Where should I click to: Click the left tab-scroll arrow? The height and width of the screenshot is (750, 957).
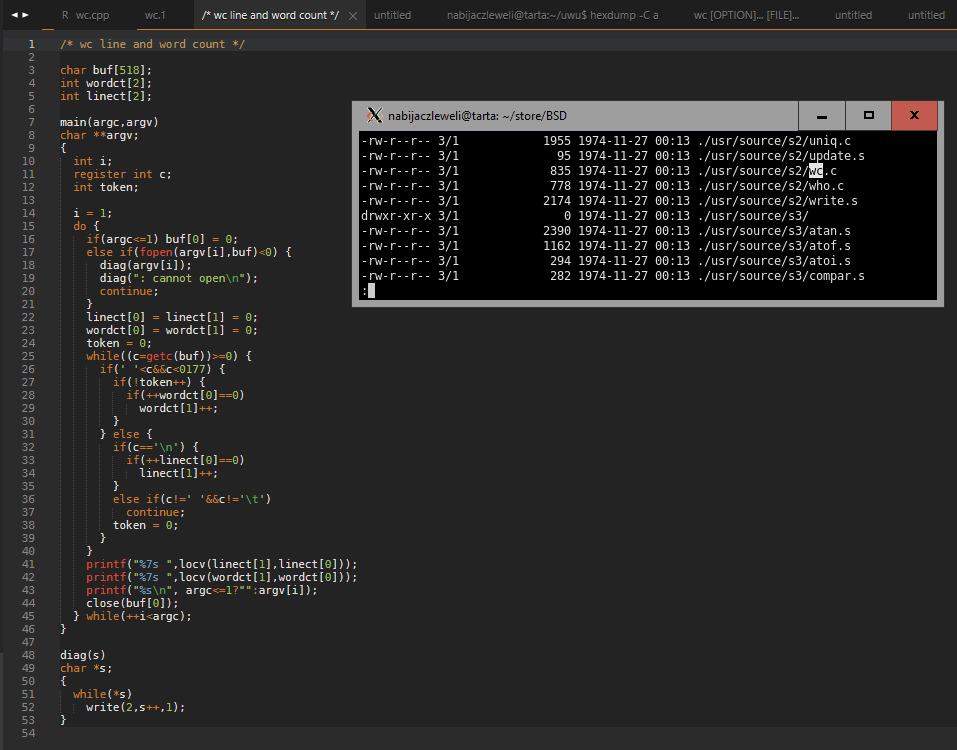click(x=13, y=15)
